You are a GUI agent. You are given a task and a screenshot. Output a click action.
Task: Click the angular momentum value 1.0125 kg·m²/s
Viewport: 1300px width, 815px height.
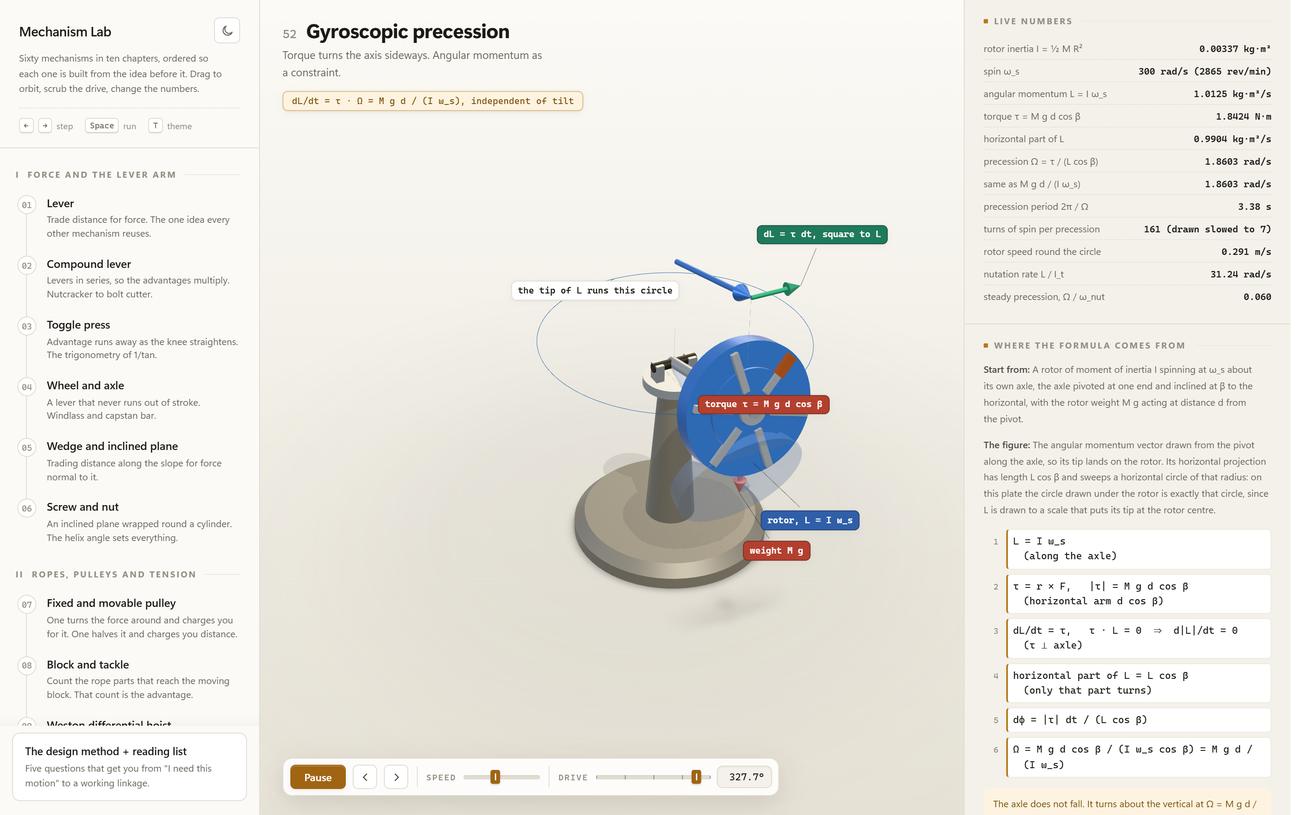pyautogui.click(x=1232, y=94)
